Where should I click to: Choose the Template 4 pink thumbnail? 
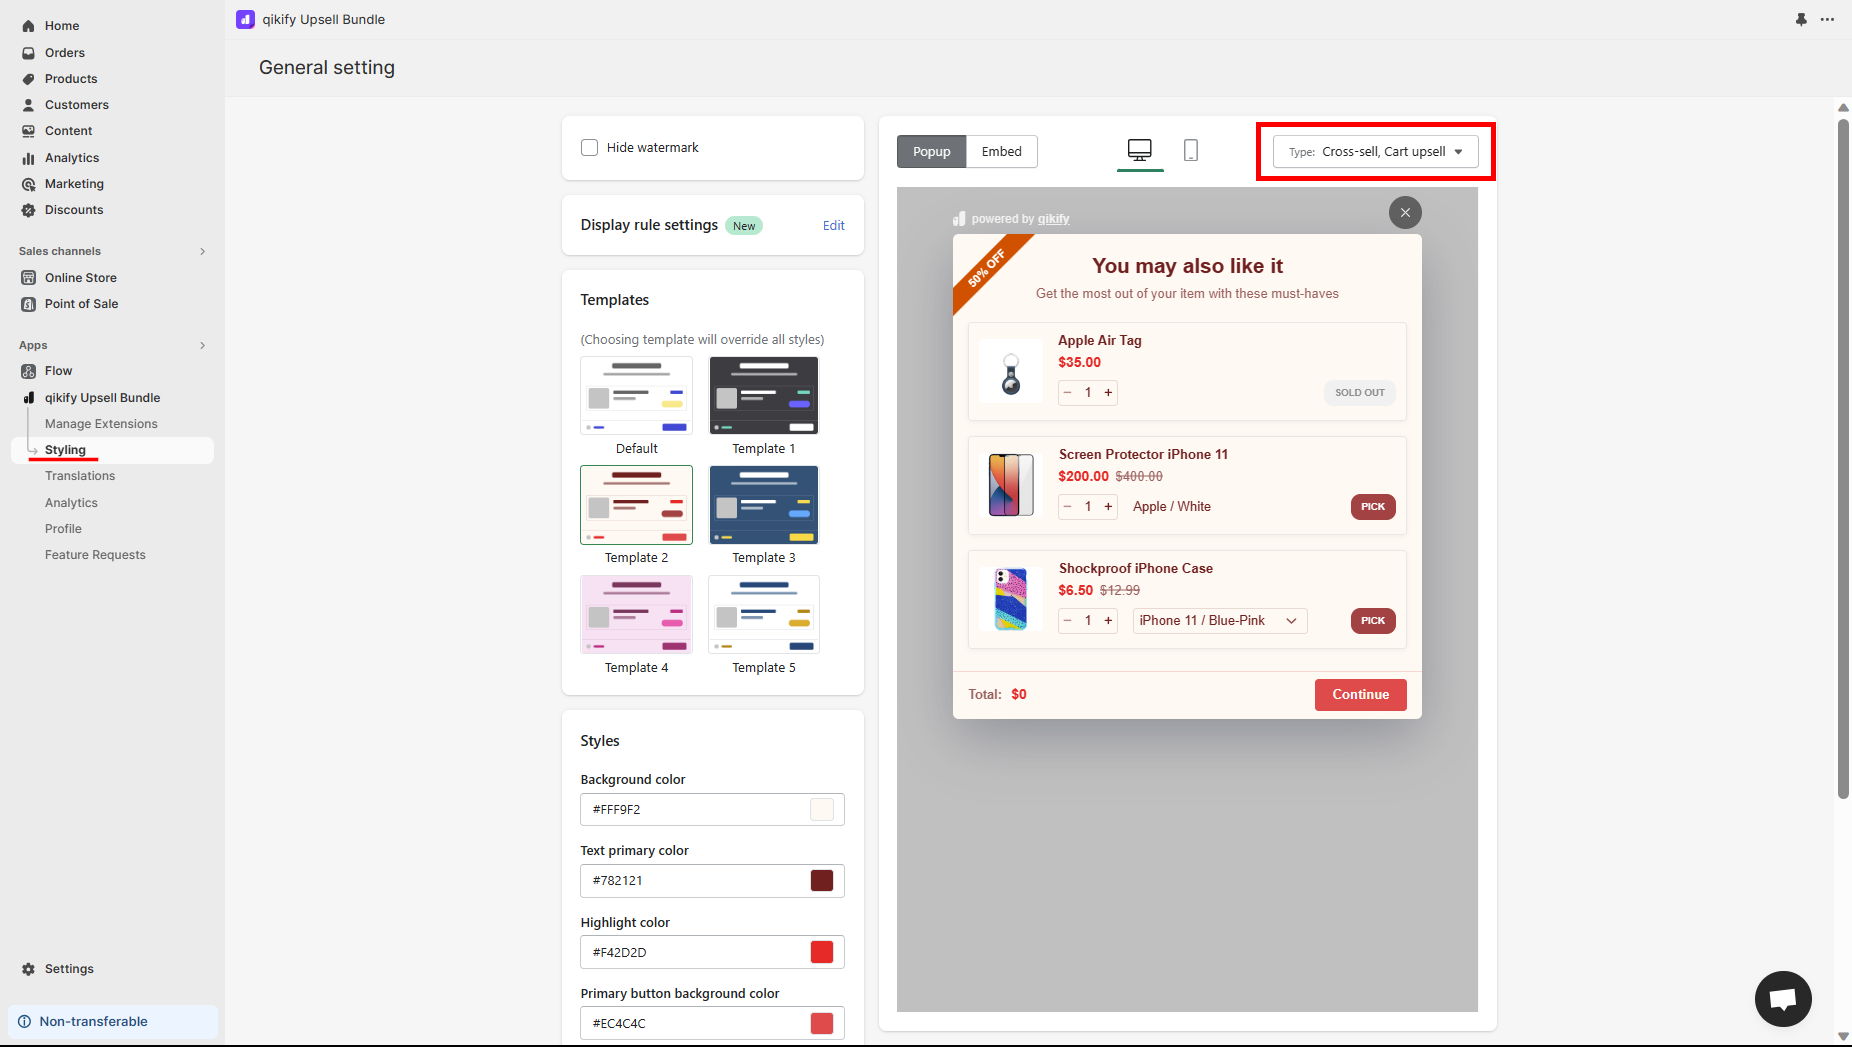[x=636, y=614]
